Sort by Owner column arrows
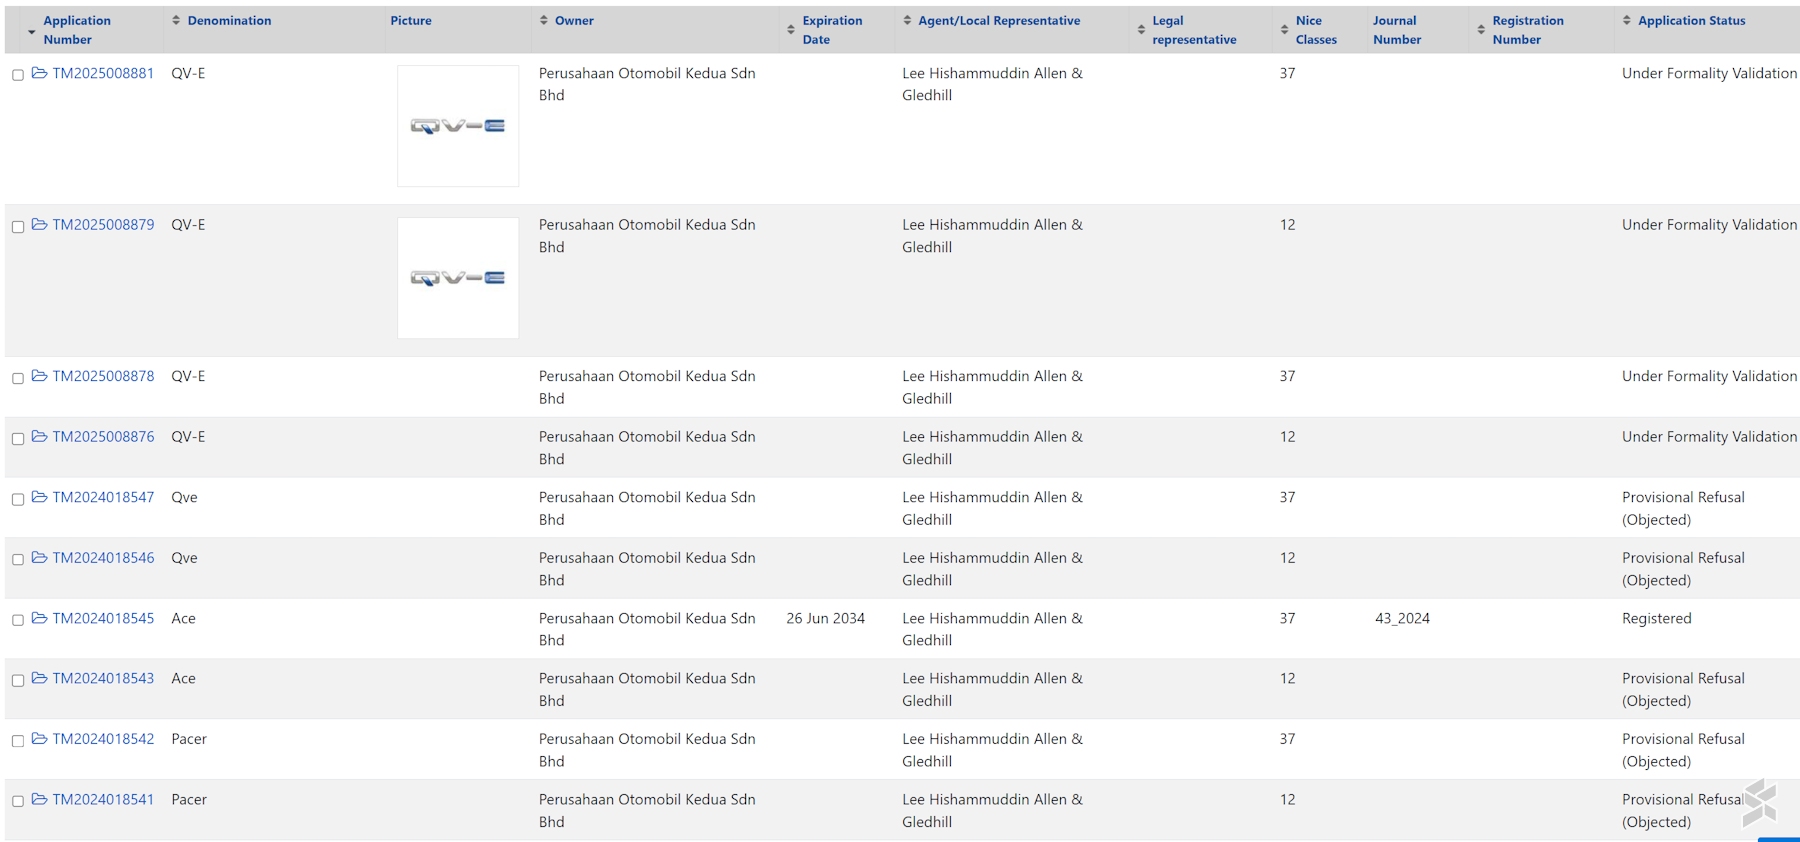 click(x=544, y=20)
